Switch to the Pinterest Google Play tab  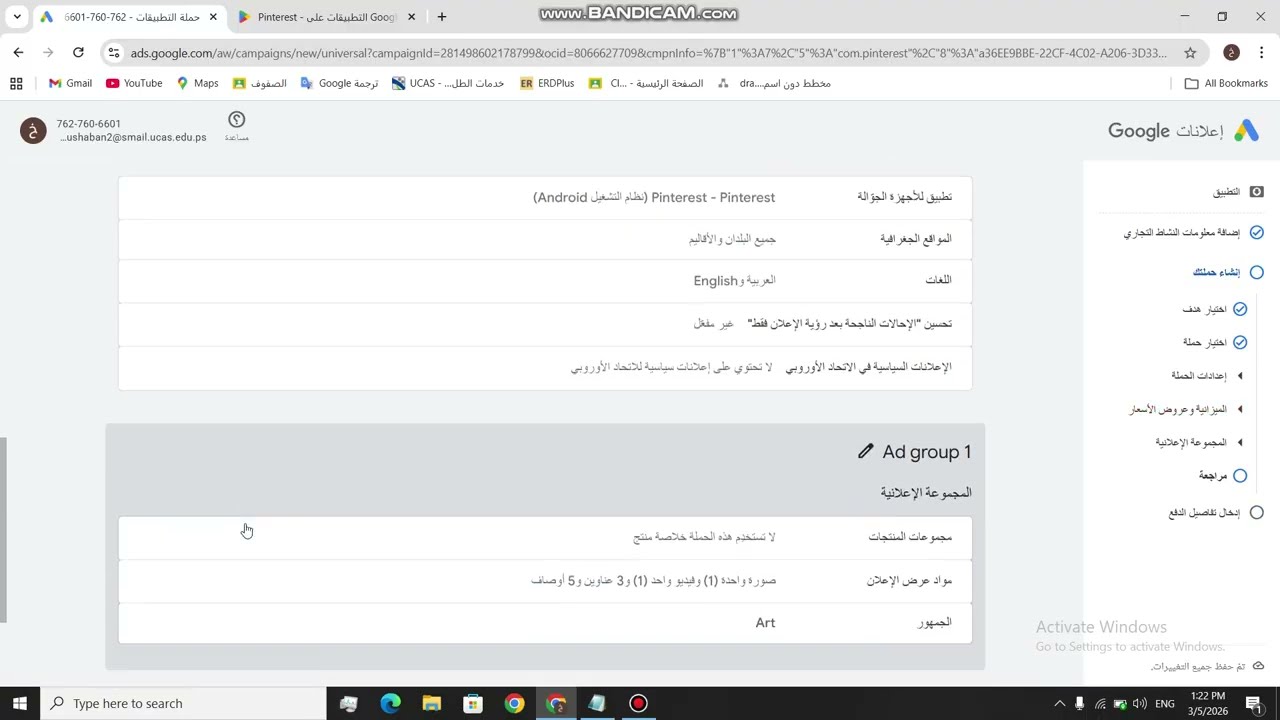pyautogui.click(x=327, y=17)
